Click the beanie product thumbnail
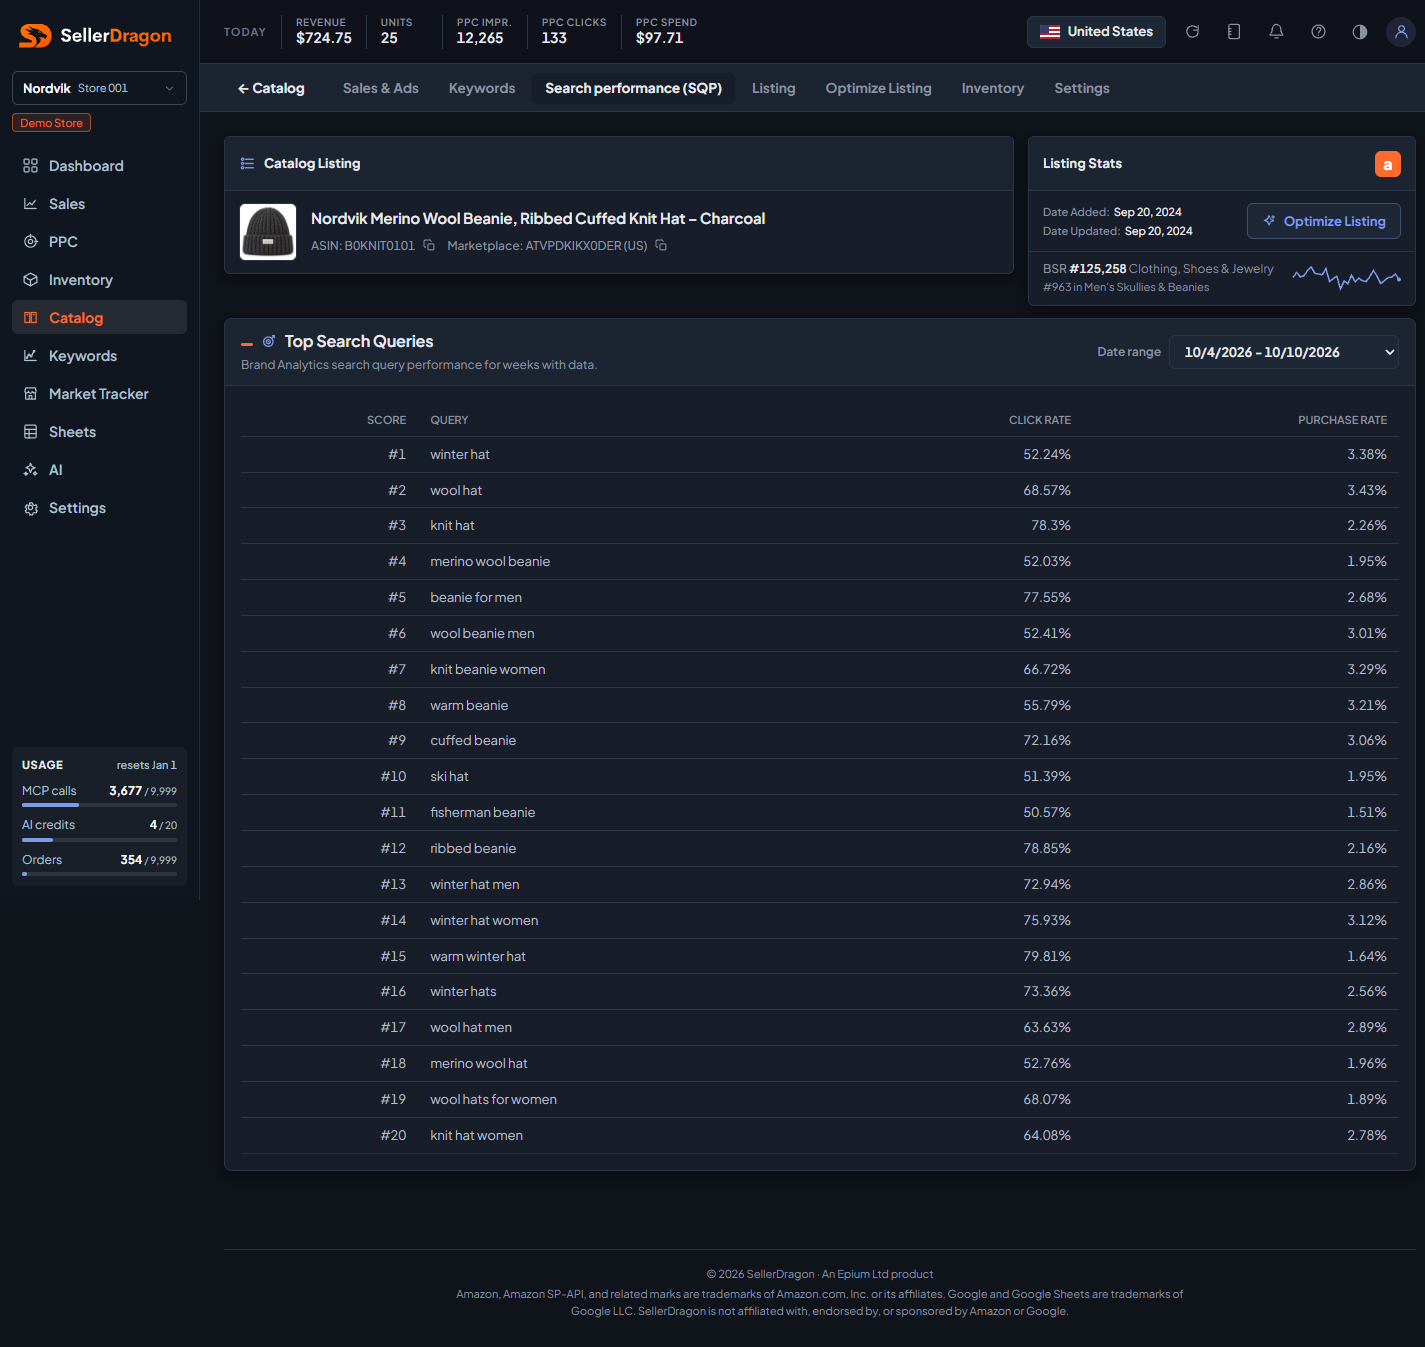 tap(268, 232)
